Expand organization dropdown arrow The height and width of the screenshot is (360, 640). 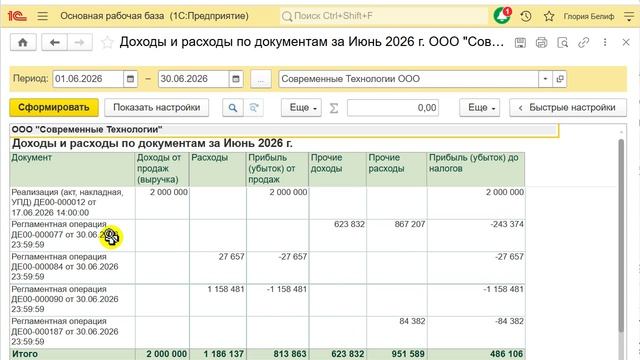(545, 79)
